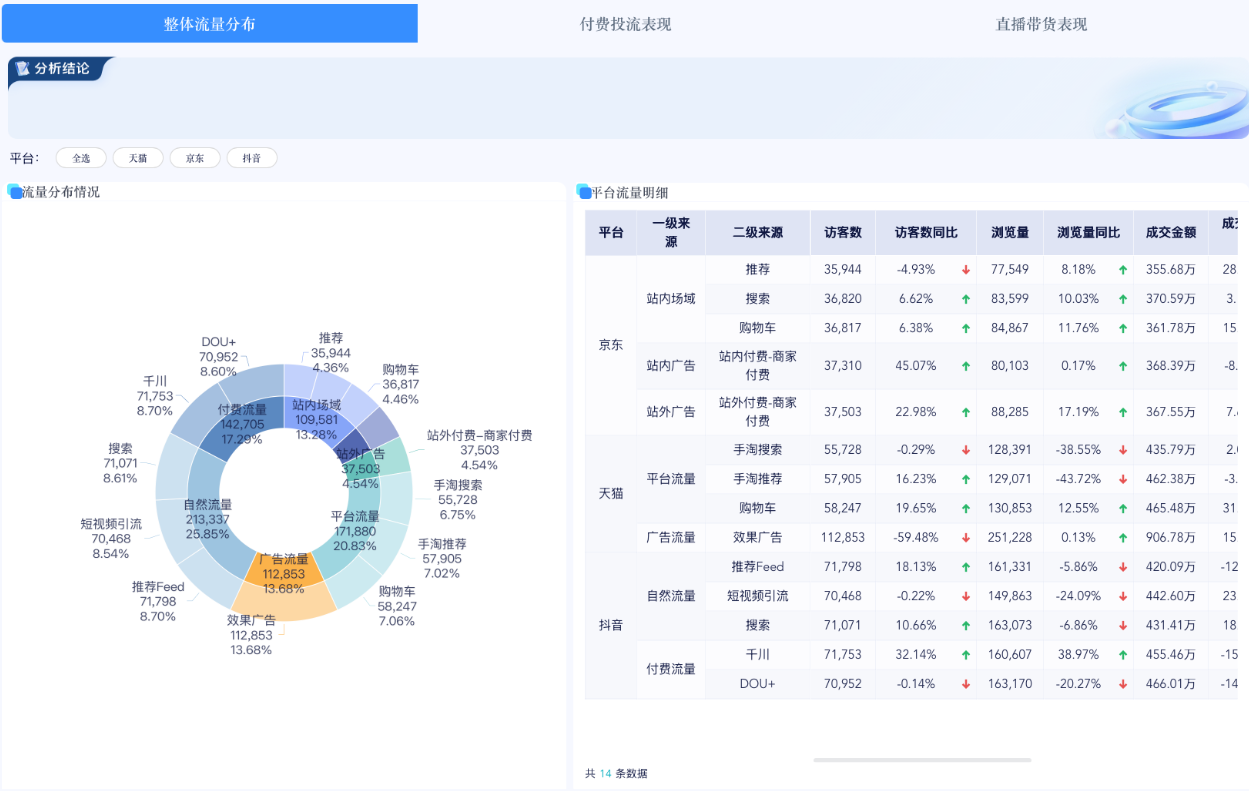Select the 整体流量分布 tab
The image size is (1249, 791).
(x=208, y=22)
